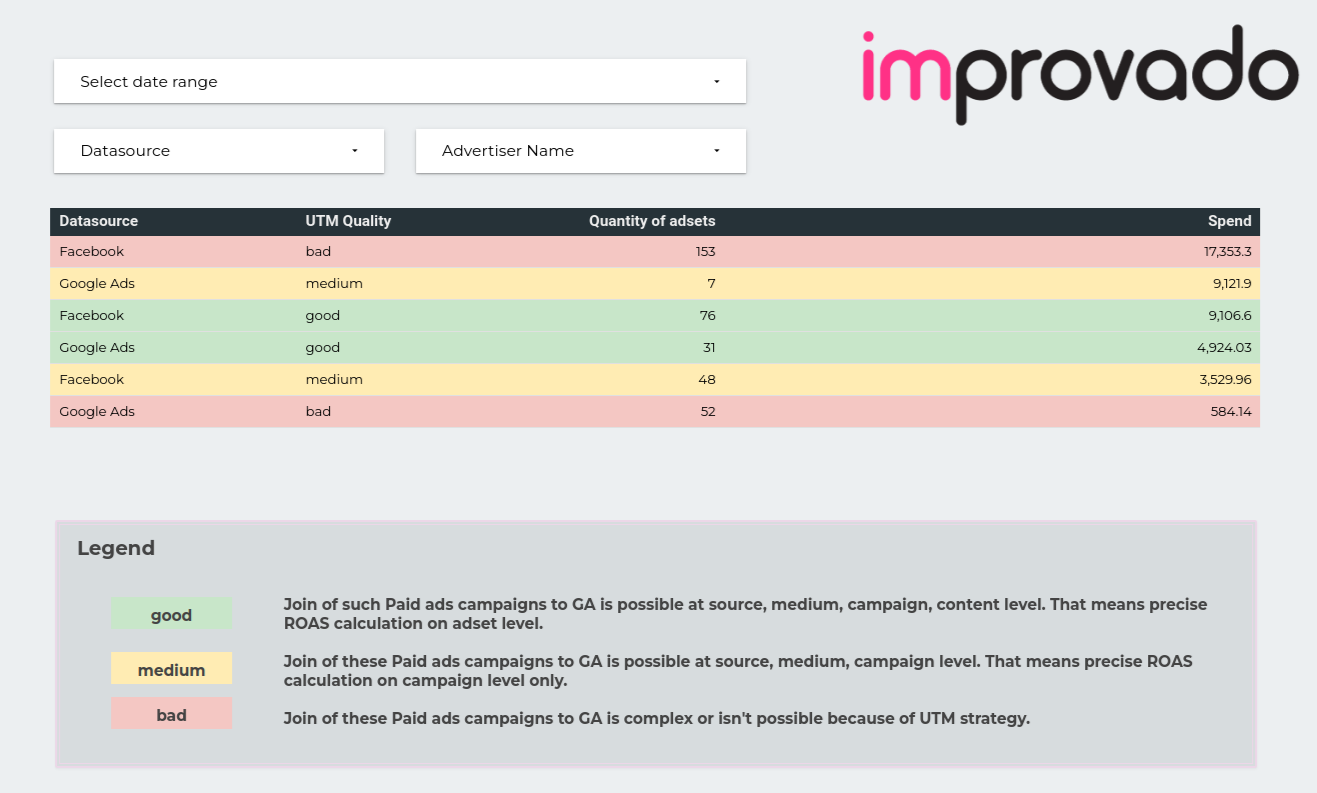Click the Spend column header
This screenshot has height=793, width=1317.
click(1229, 221)
